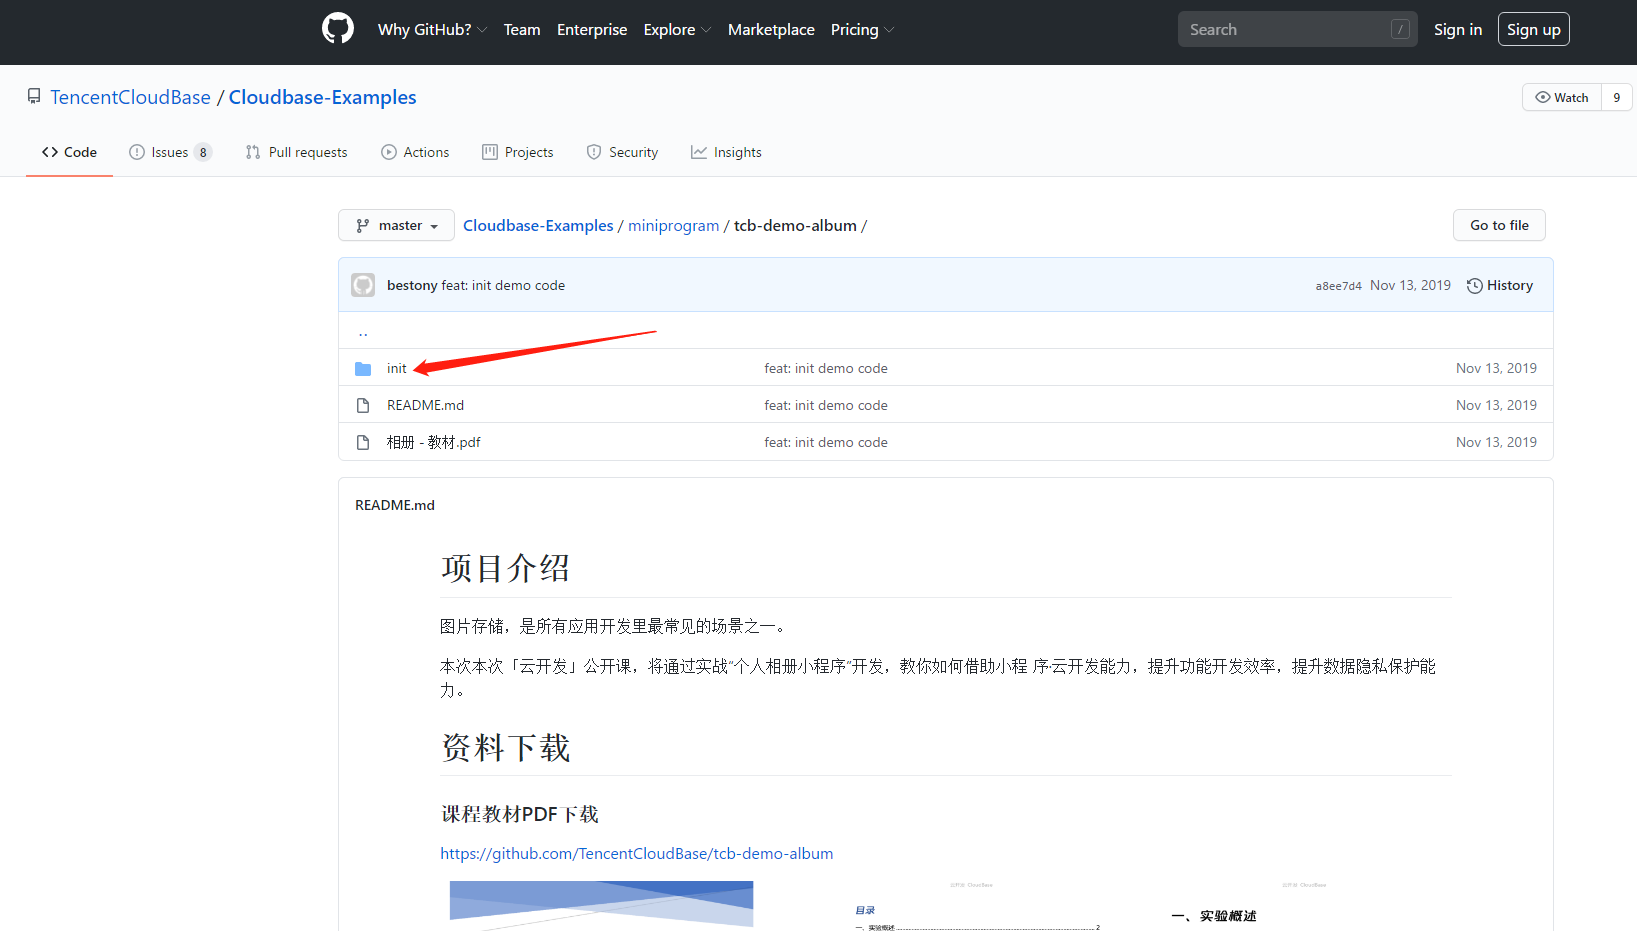Click the bestony author link
The height and width of the screenshot is (931, 1637).
pos(412,285)
